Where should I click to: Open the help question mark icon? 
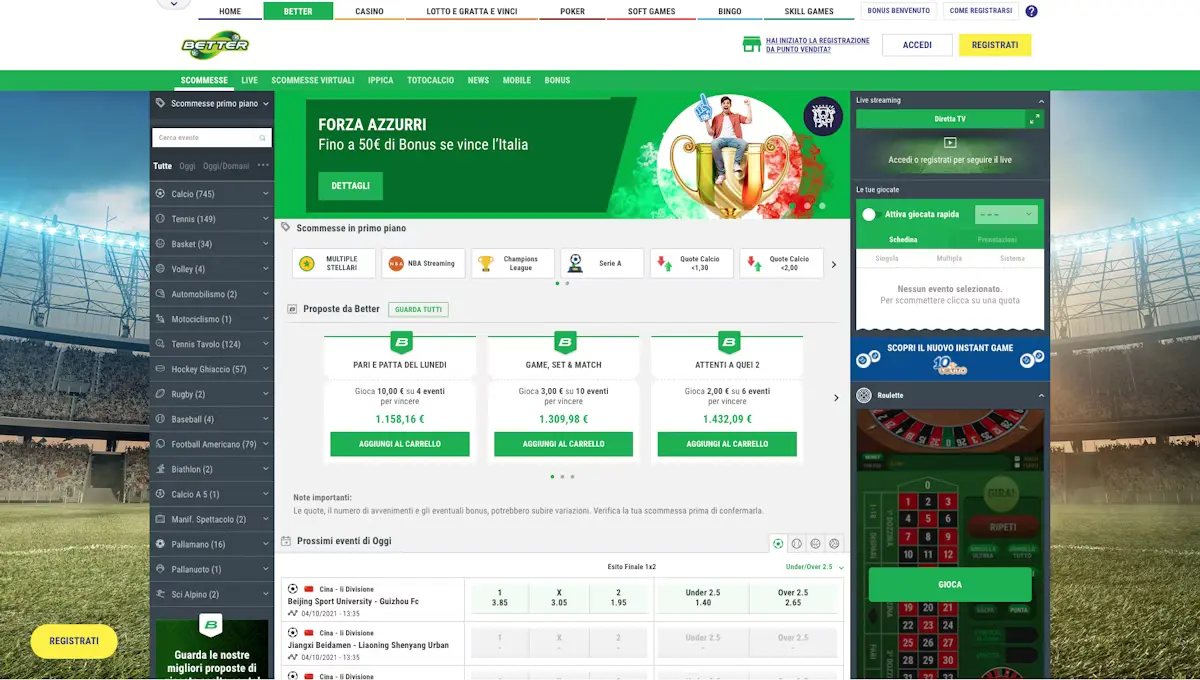pos(1032,12)
